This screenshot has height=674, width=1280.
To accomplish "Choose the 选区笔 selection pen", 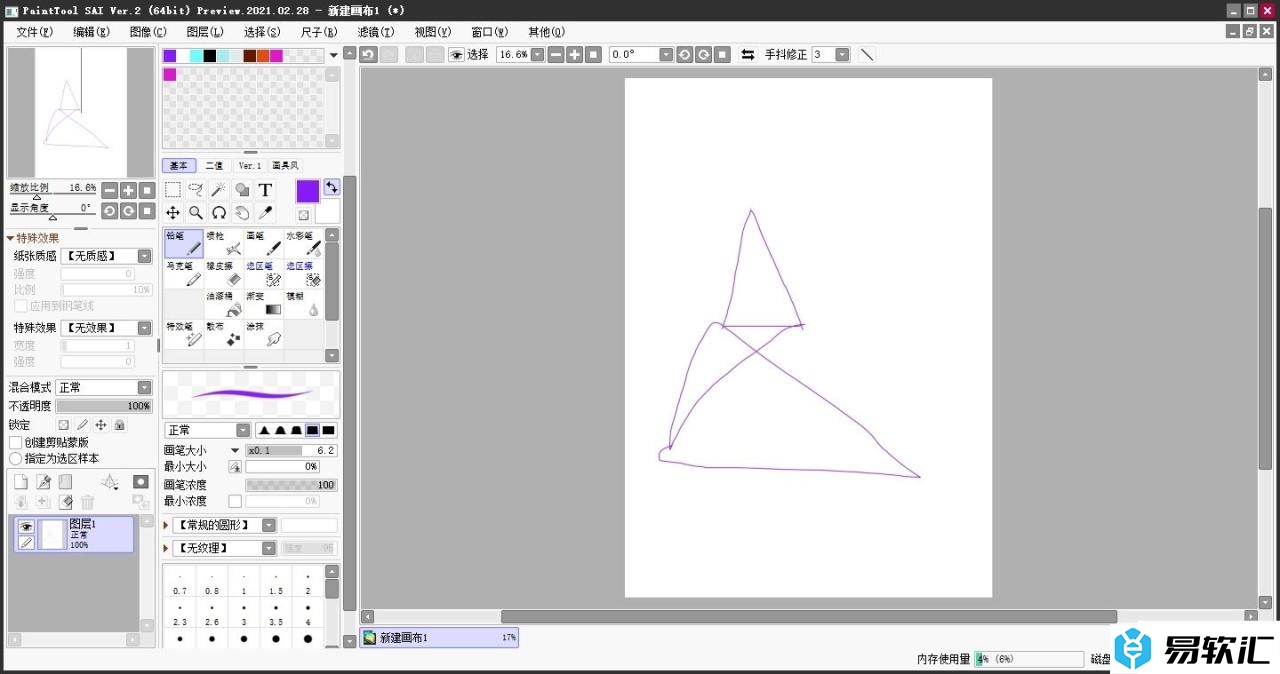I will point(264,274).
